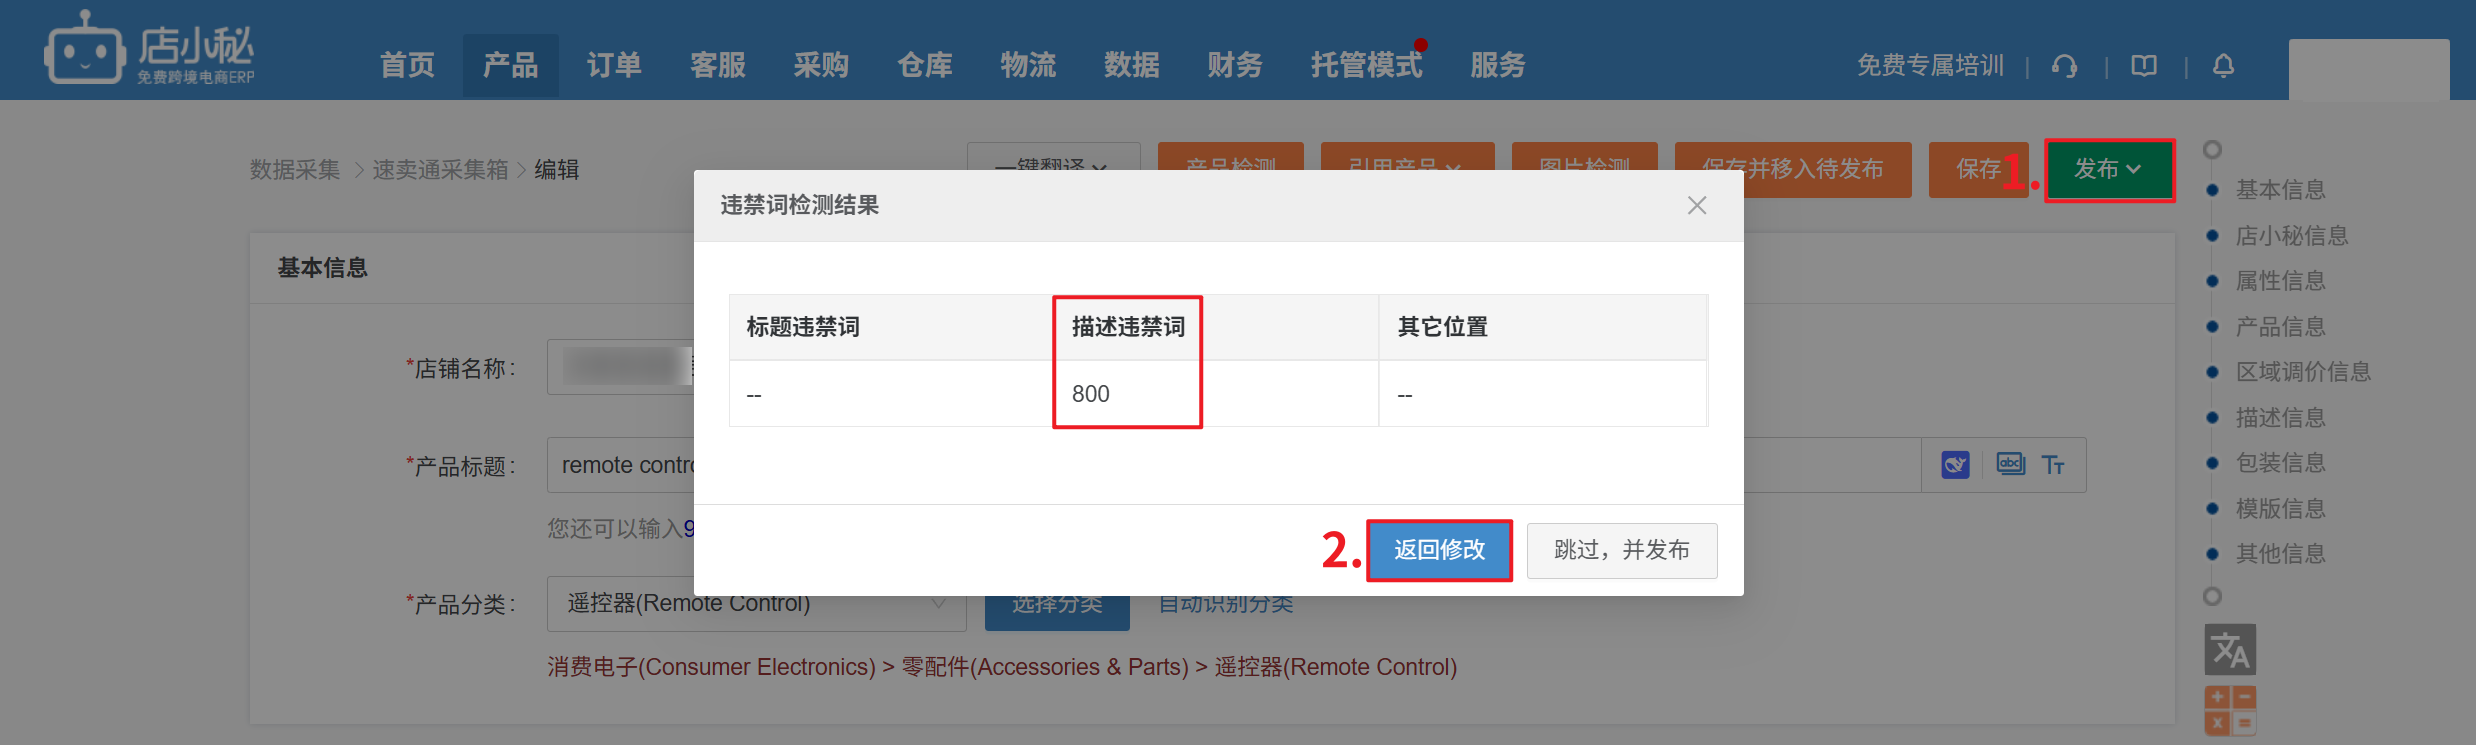Open the 财务 navigation menu
This screenshot has height=745, width=2476.
pos(1235,65)
